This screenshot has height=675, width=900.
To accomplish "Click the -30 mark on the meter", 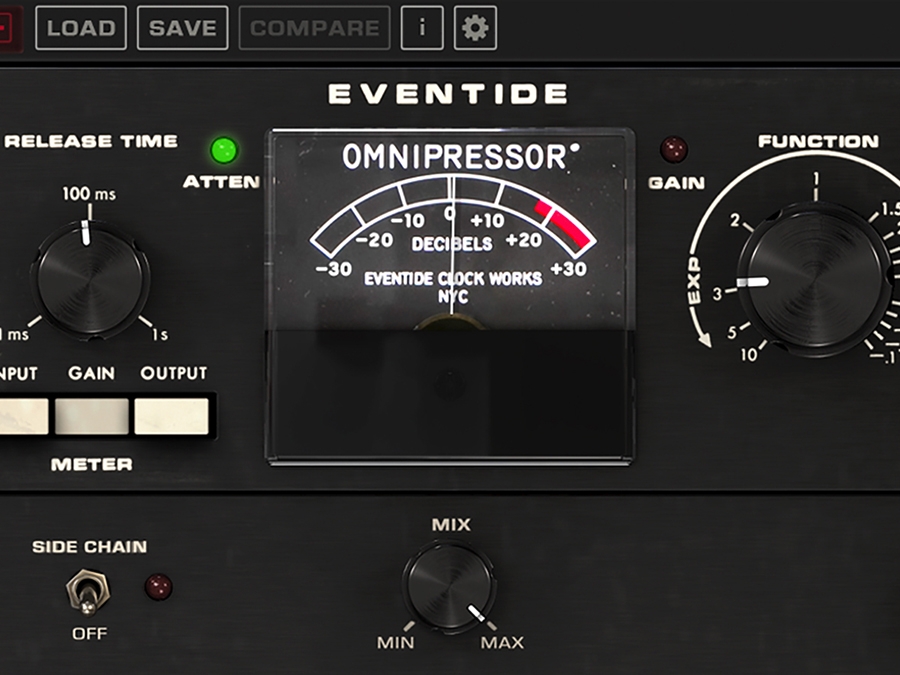I will tap(333, 268).
